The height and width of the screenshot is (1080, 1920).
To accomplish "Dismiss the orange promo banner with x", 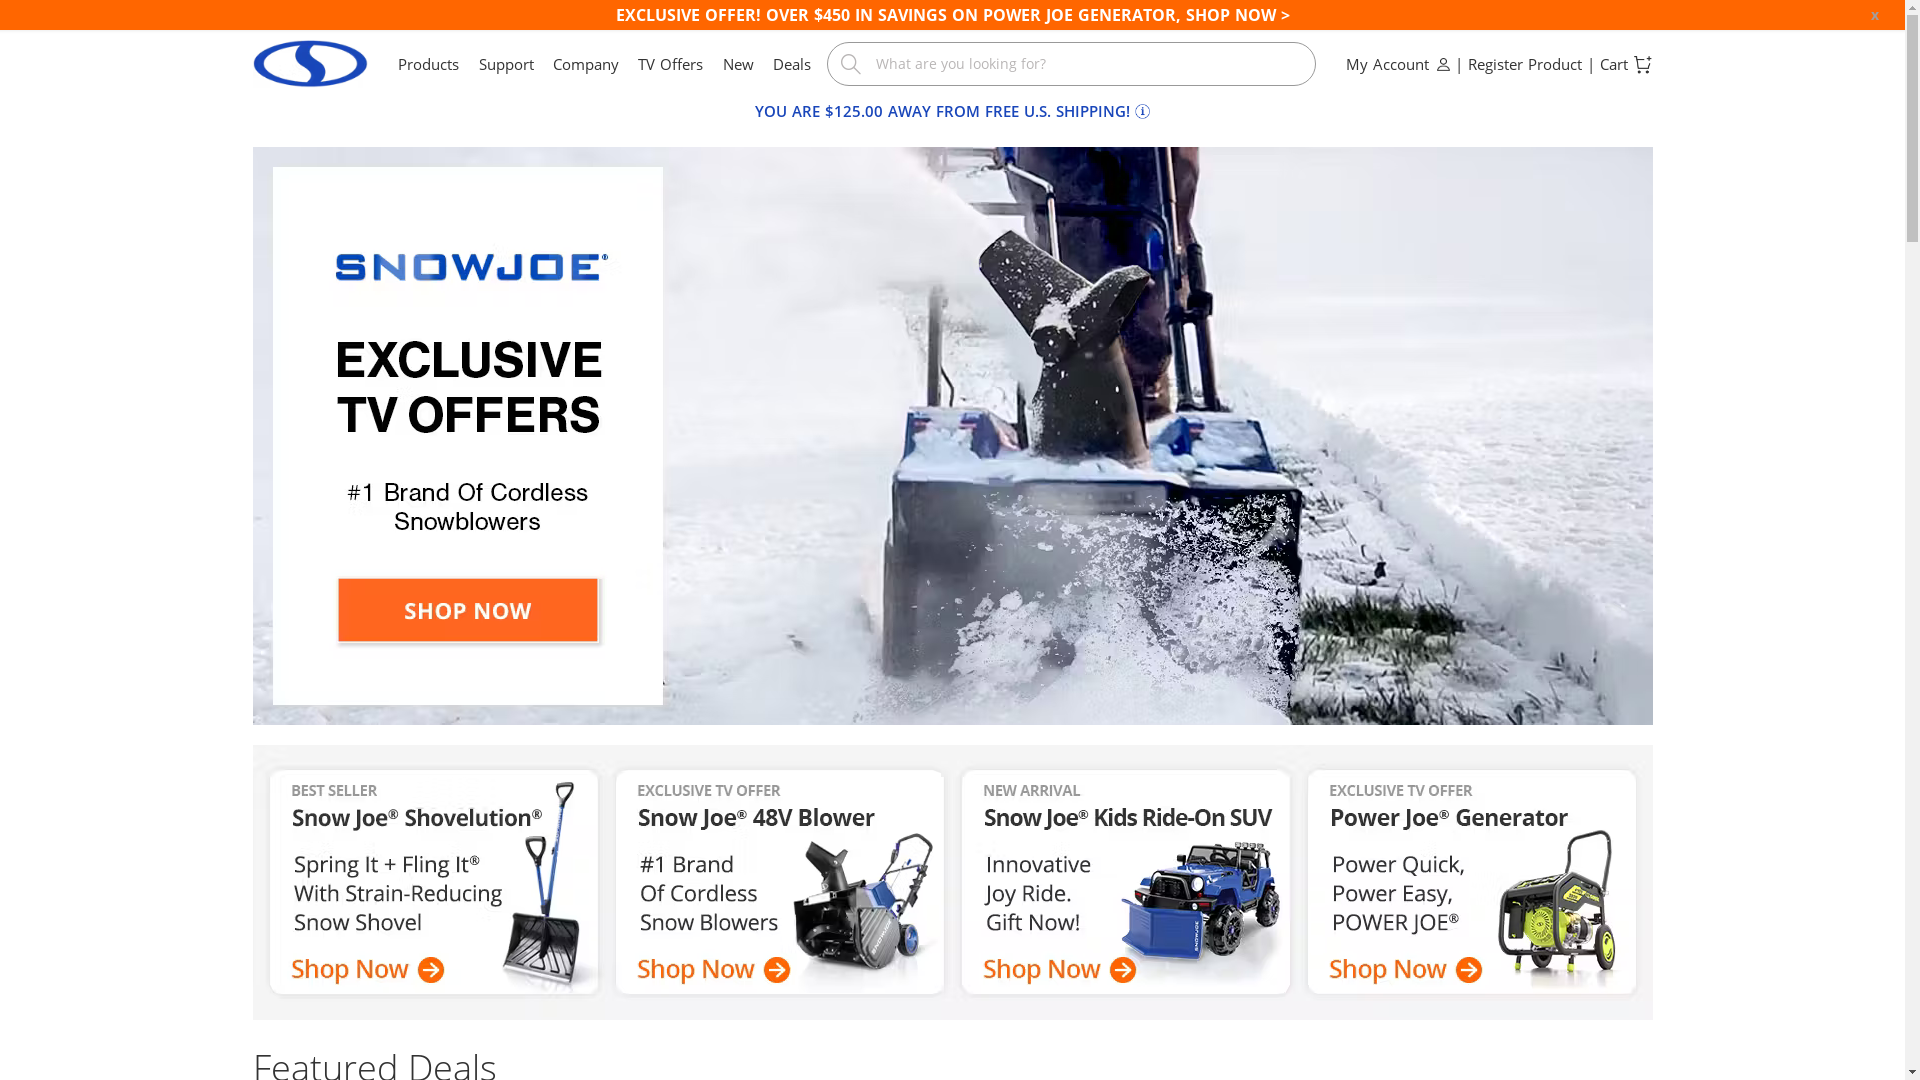I will [x=1875, y=15].
